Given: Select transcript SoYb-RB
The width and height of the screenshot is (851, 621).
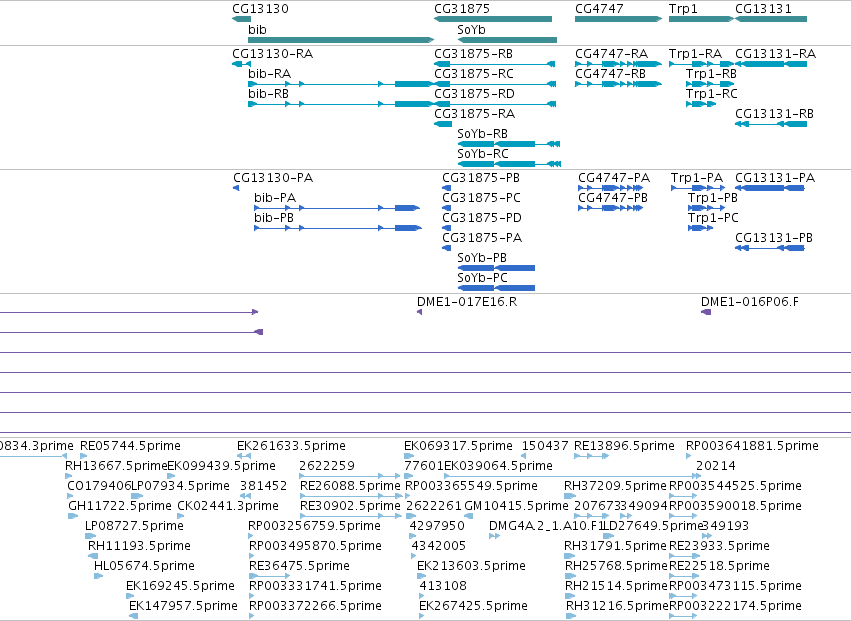Looking at the screenshot, I should tap(509, 144).
